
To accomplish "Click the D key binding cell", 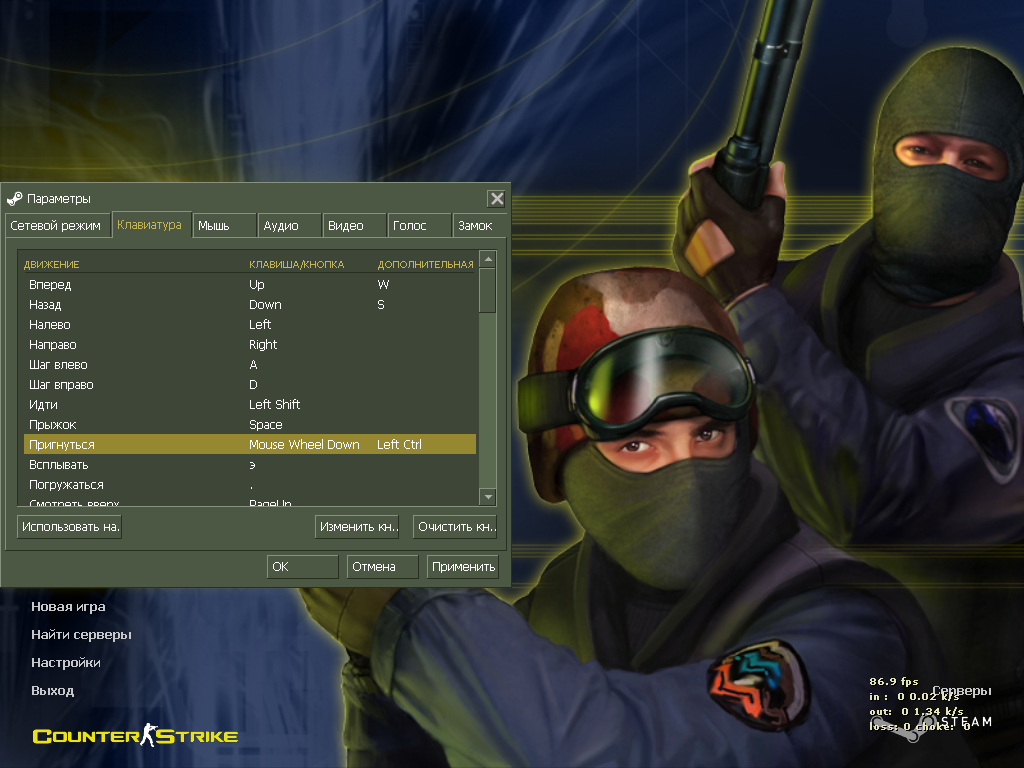I will coord(253,385).
